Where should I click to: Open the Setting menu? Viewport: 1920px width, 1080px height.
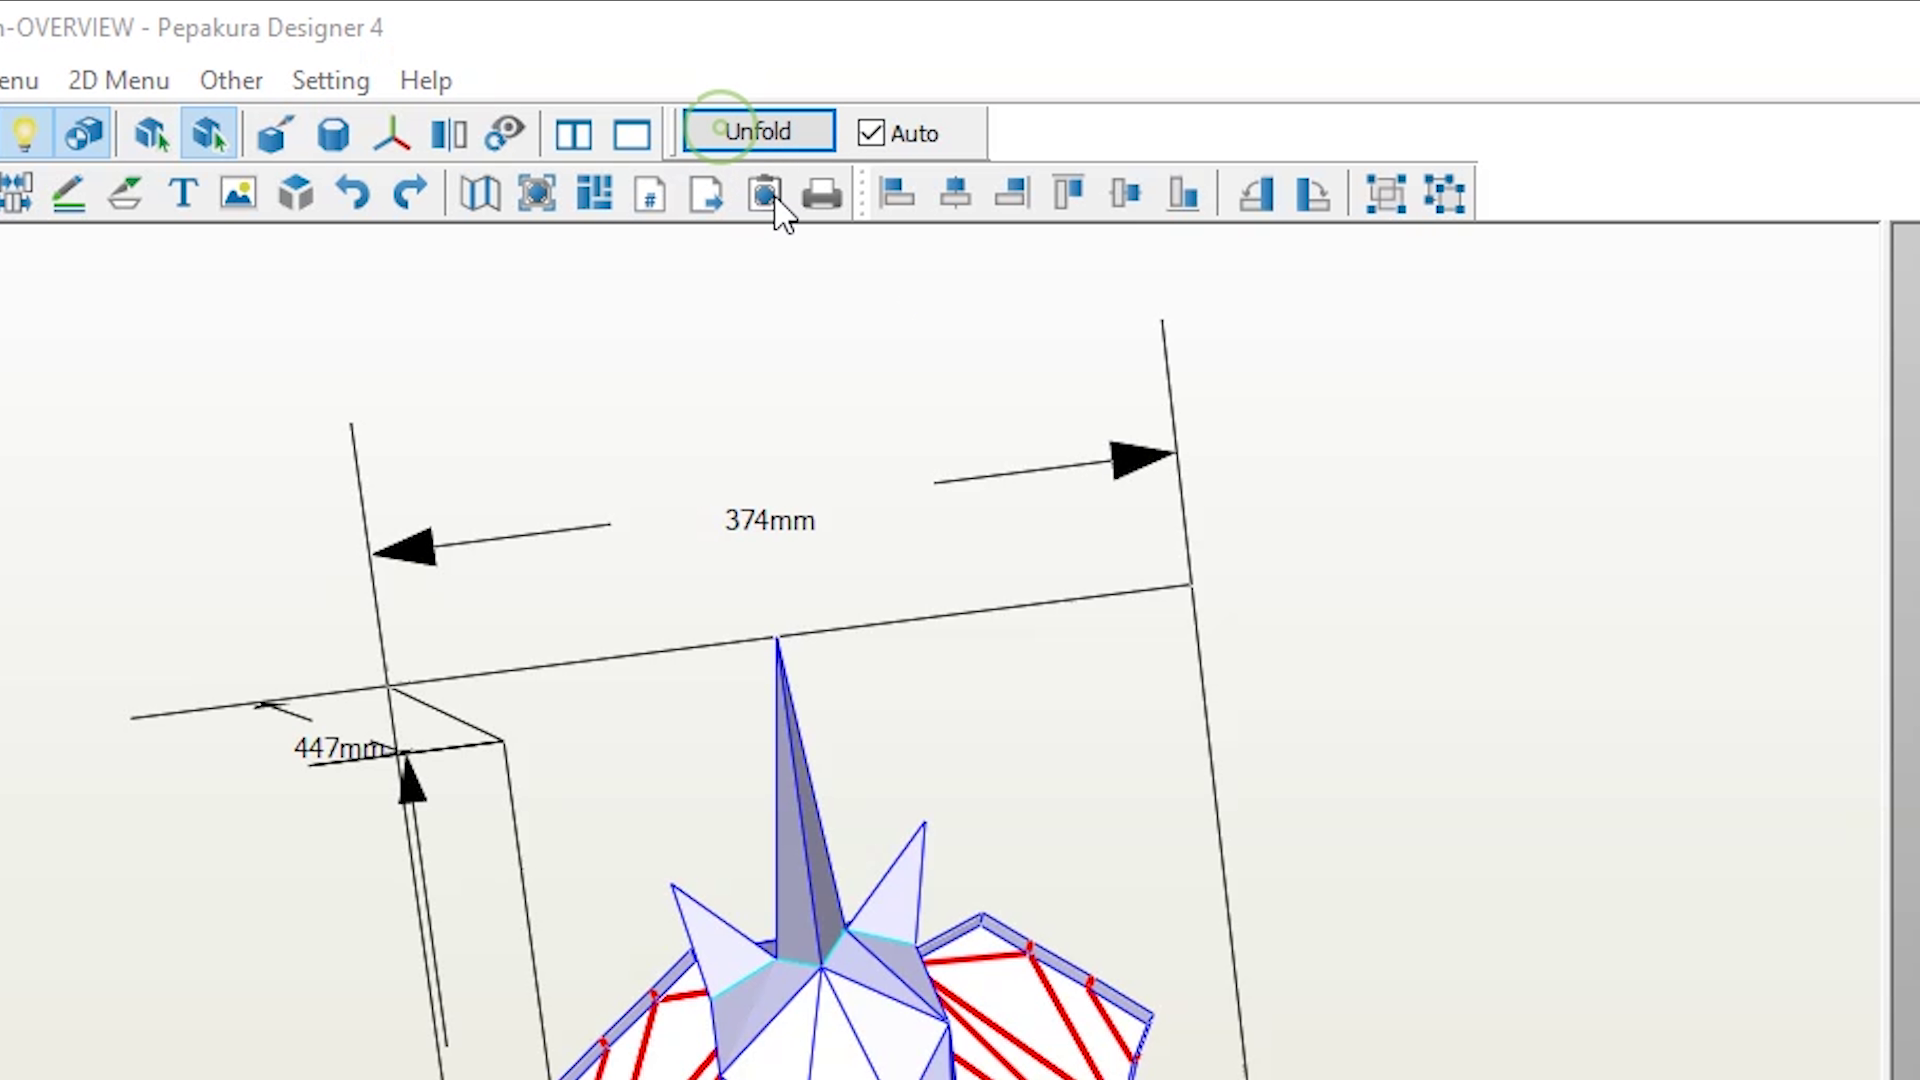point(330,81)
